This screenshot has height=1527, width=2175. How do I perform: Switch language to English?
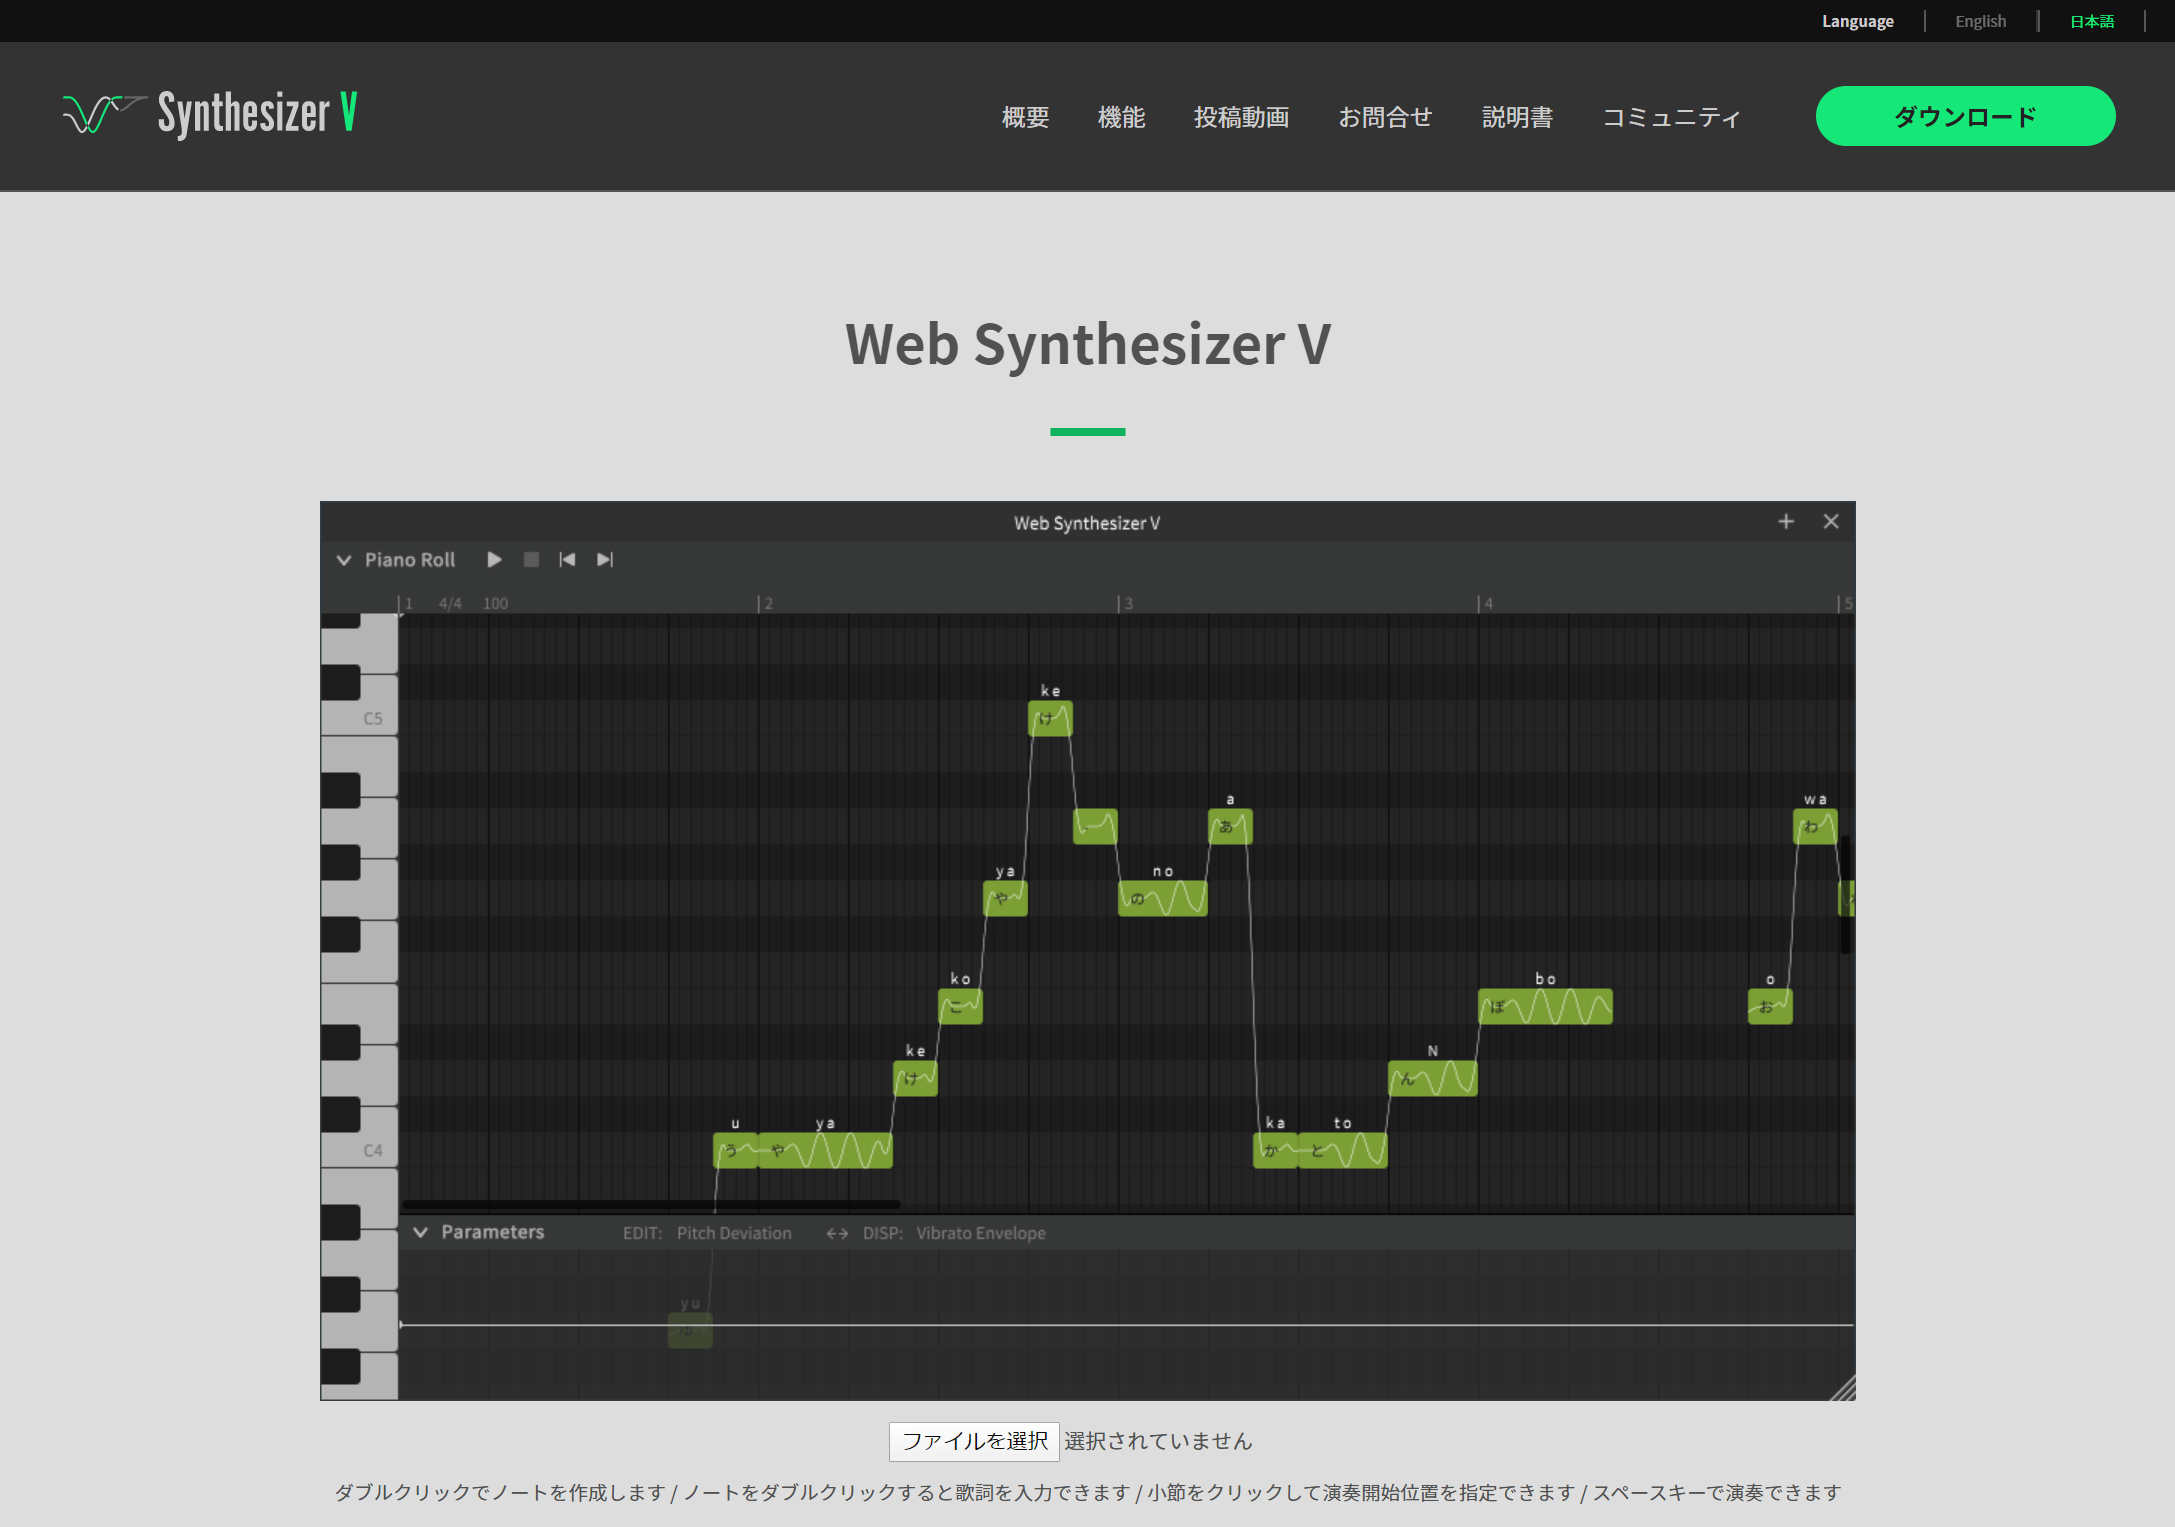tap(1980, 21)
